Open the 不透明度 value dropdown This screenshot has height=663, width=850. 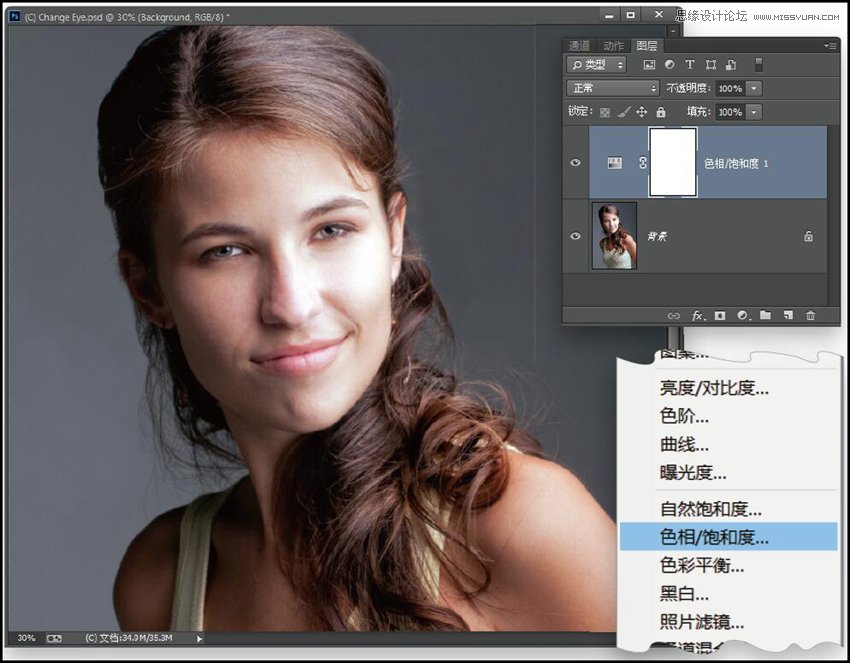pos(754,88)
